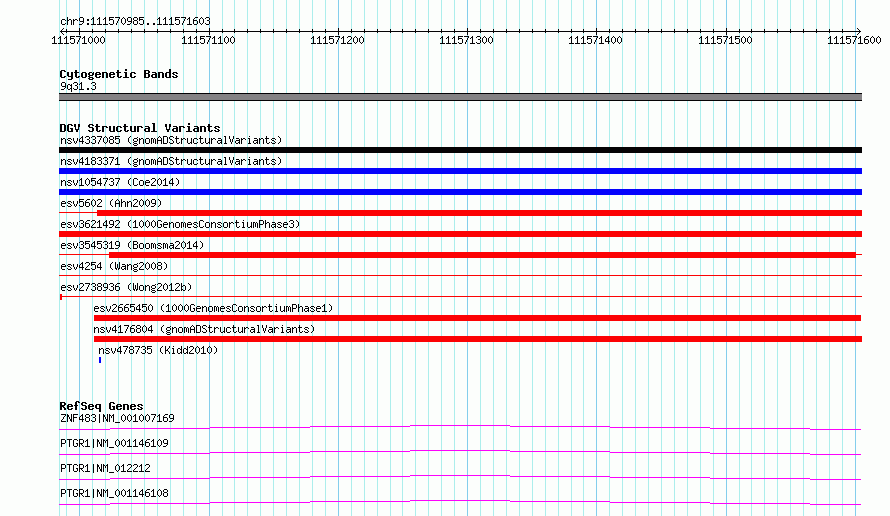Open the Cytogenetic Bands track heading
Screen dimensions: 890x516
point(119,74)
